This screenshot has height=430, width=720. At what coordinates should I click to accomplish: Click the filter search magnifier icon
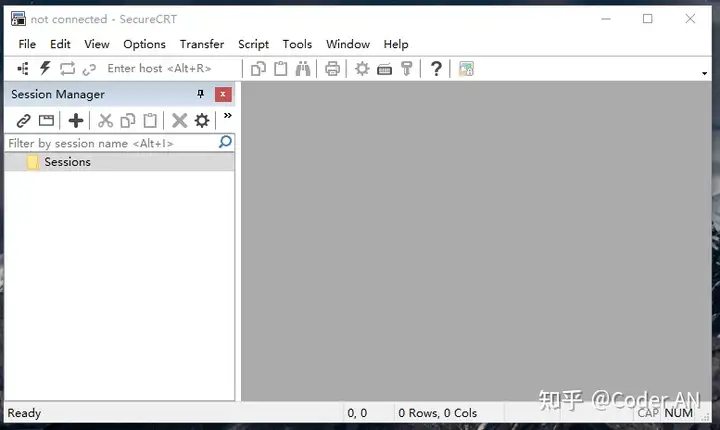pos(225,142)
